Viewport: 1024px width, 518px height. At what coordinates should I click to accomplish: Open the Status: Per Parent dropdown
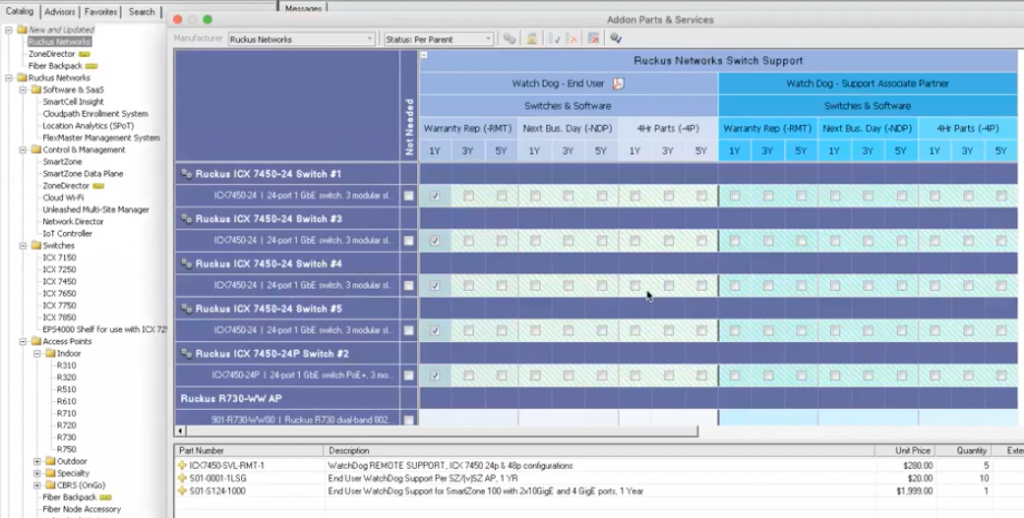tap(439, 39)
